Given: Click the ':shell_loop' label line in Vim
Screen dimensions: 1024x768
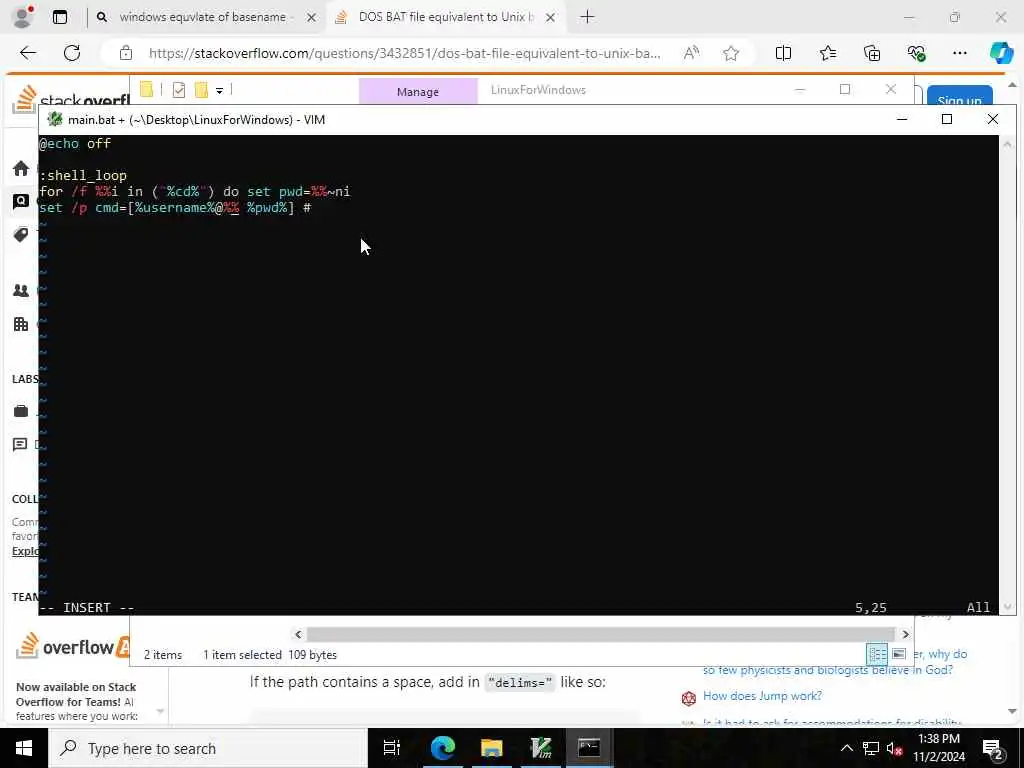Looking at the screenshot, I should [x=83, y=175].
